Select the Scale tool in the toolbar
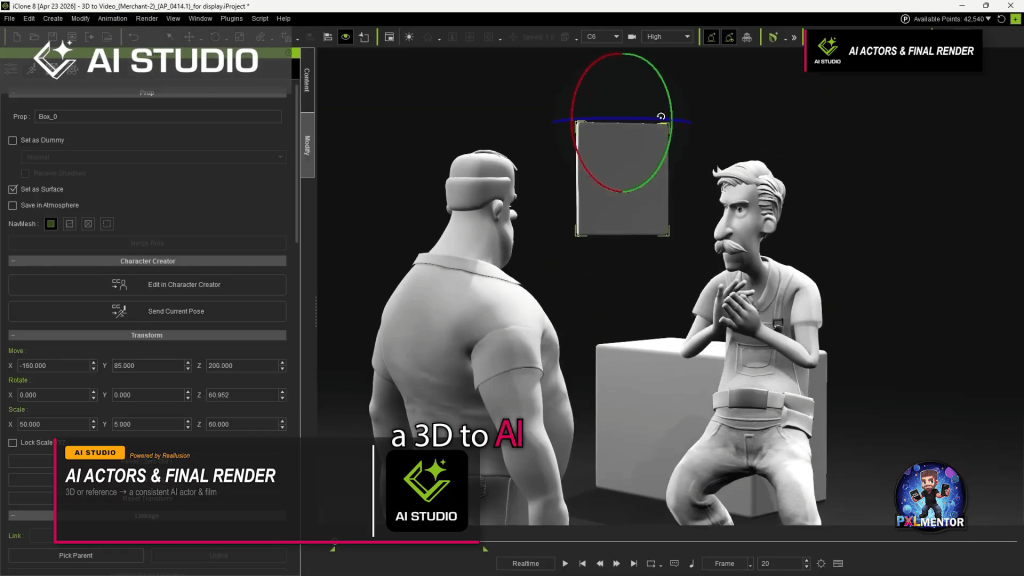This screenshot has width=1024, height=576. (240, 37)
